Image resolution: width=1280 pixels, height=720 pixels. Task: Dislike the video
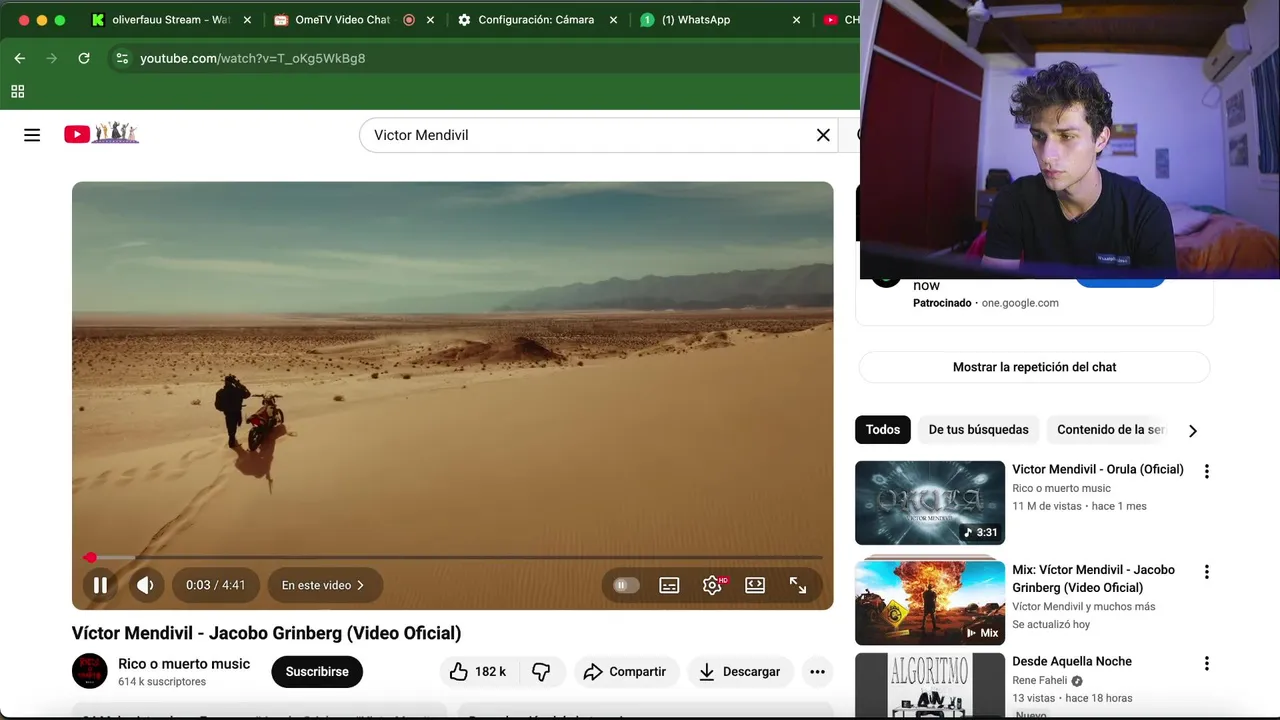tap(542, 672)
